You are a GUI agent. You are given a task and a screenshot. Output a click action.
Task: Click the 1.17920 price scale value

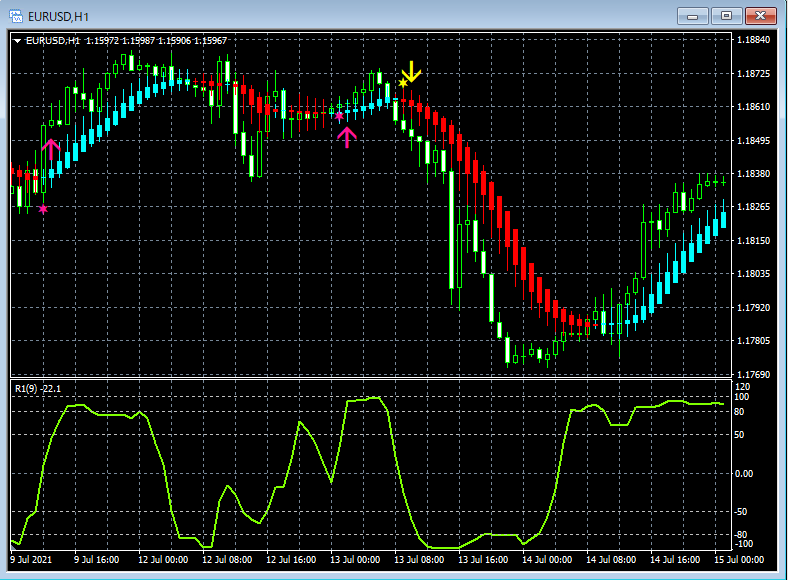pos(753,307)
